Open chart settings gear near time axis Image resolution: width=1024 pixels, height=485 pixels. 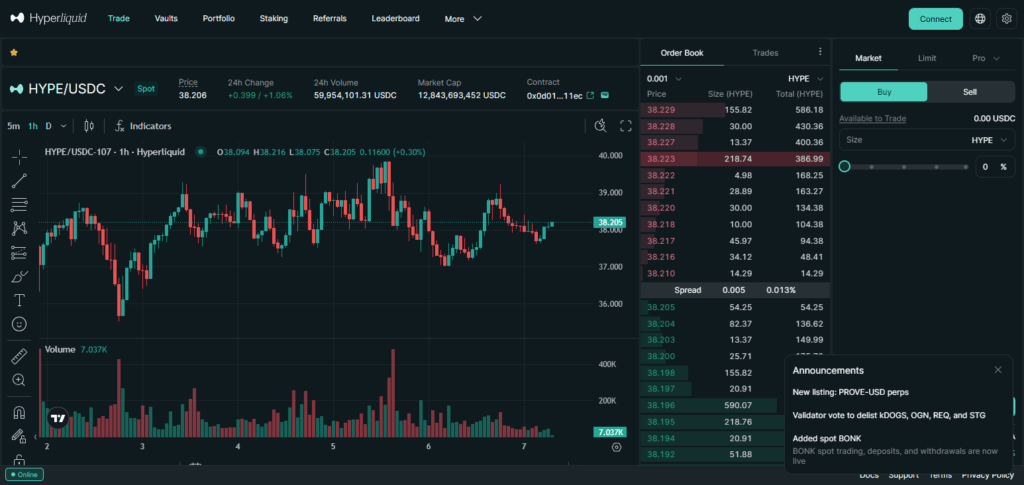(616, 447)
